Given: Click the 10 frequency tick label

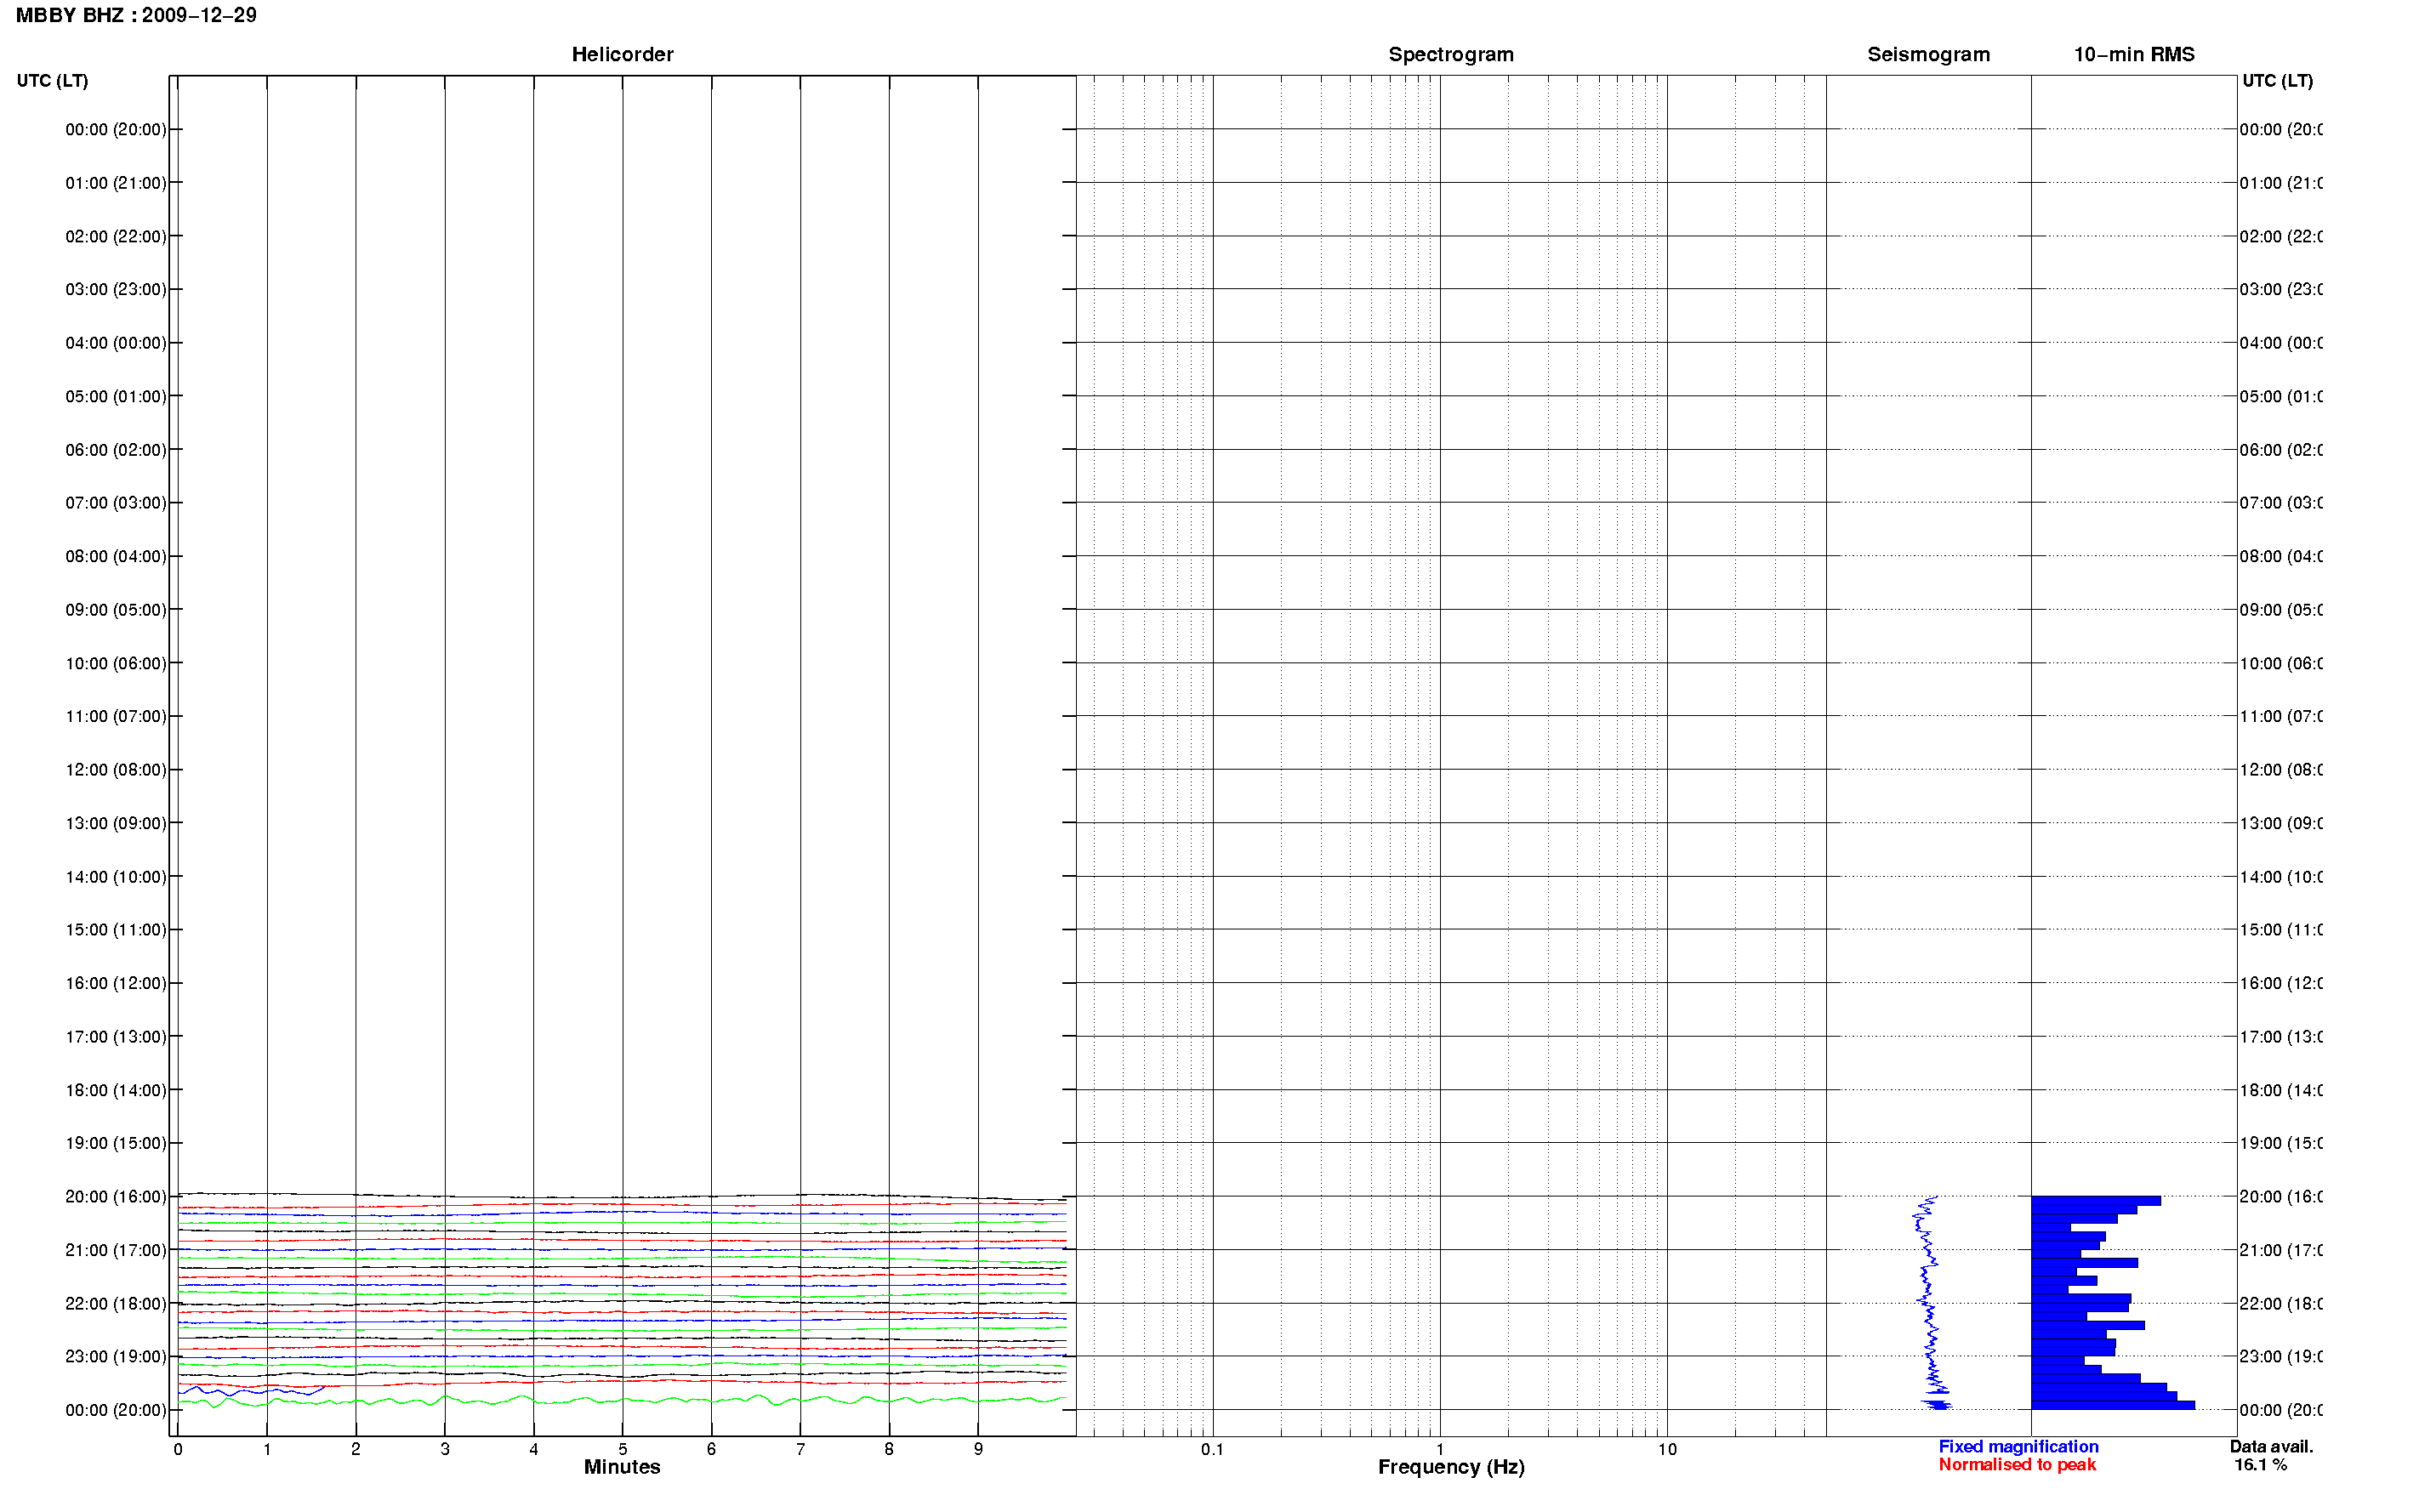Looking at the screenshot, I should click(1667, 1449).
